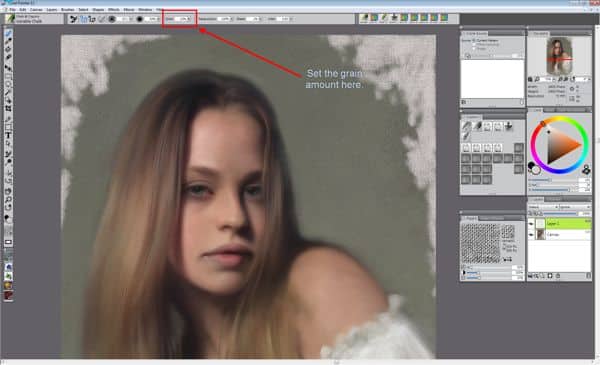Click the clone color stamp icon
The width and height of the screenshot is (600, 365).
point(586,169)
